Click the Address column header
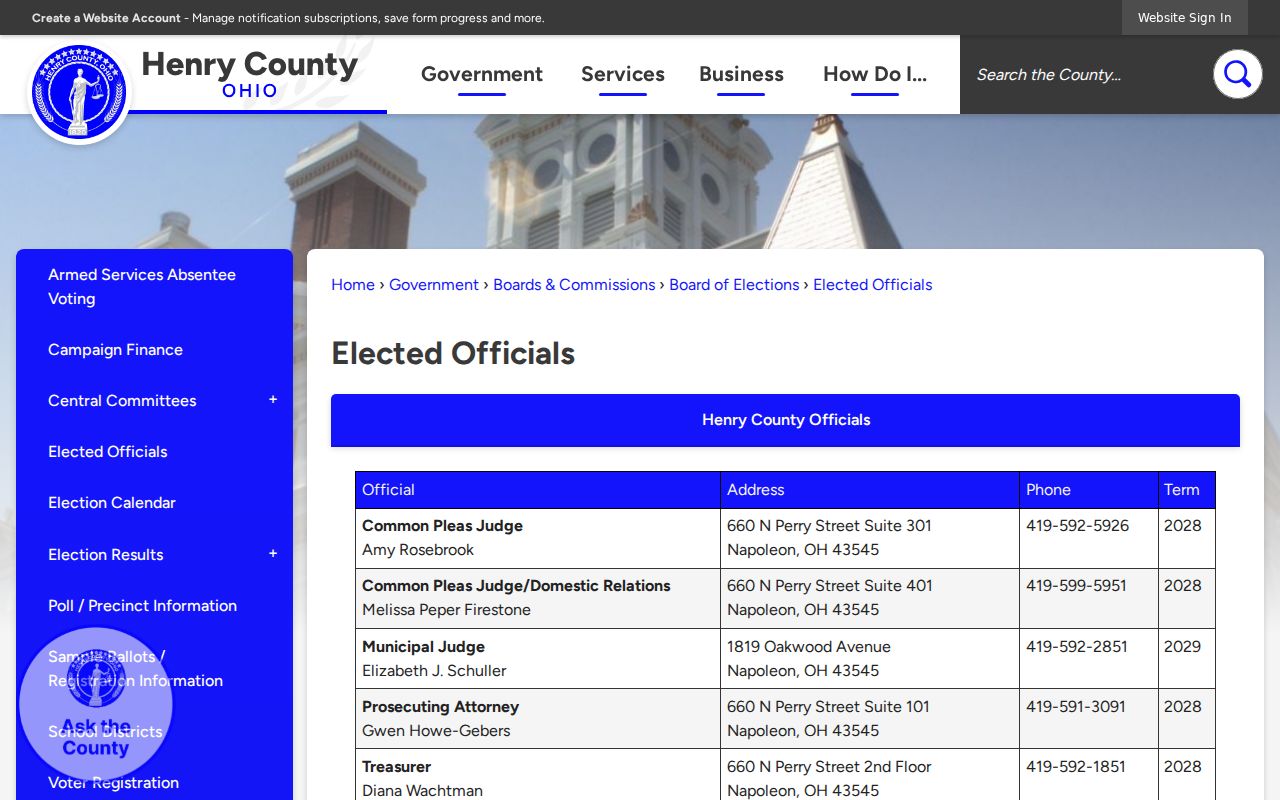This screenshot has height=800, width=1280. (870, 490)
